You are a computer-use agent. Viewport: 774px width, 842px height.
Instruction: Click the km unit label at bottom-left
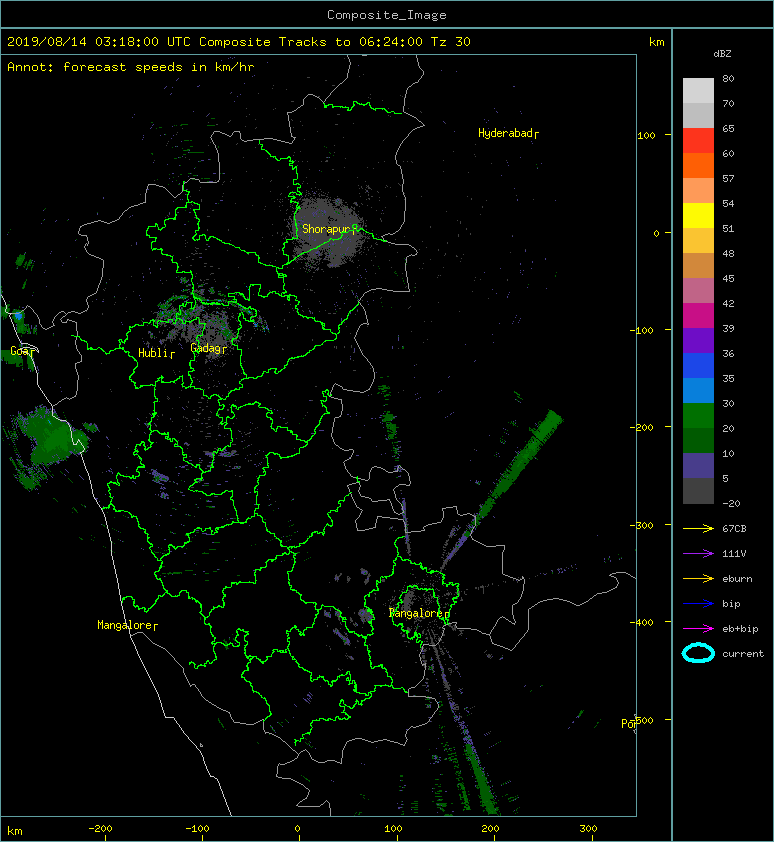pyautogui.click(x=15, y=831)
